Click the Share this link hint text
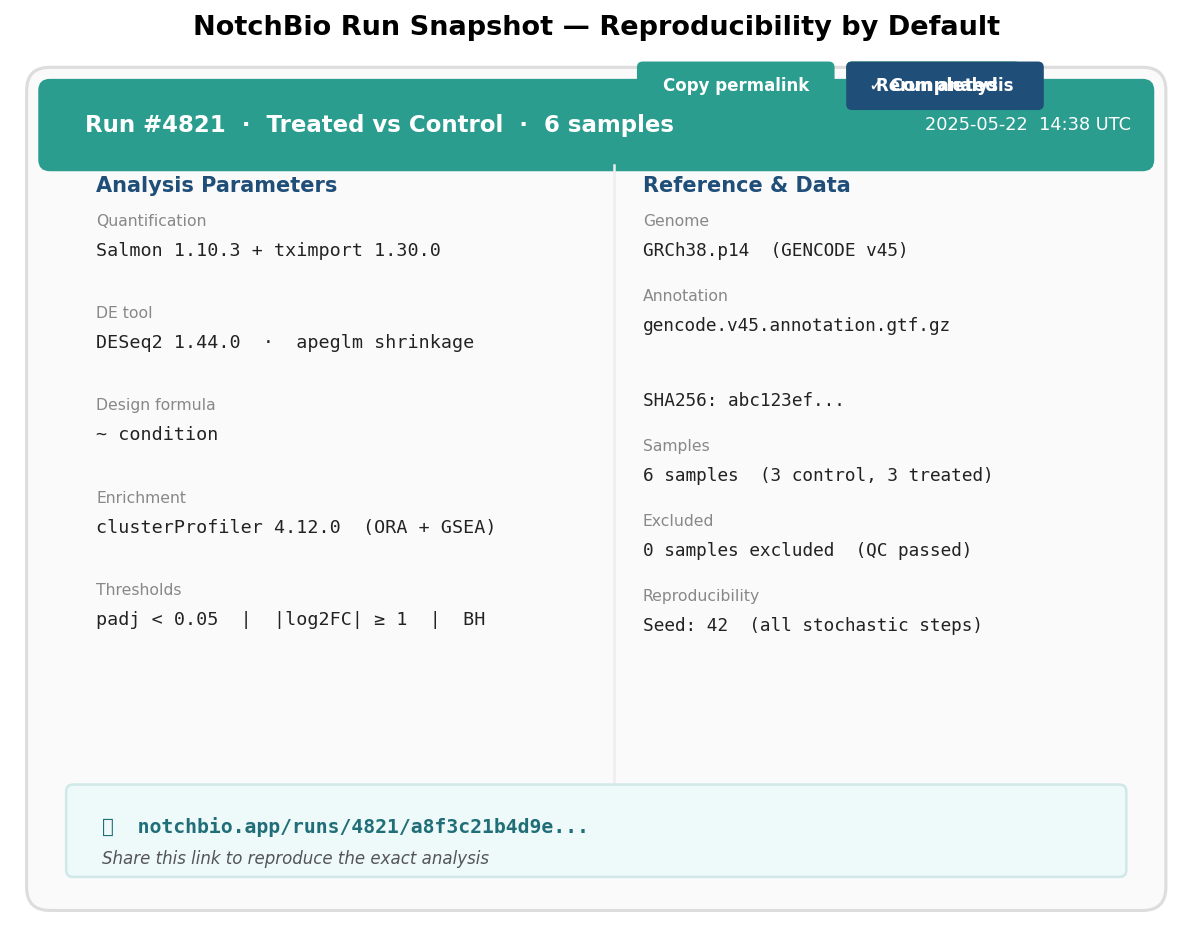1192x937 pixels. coord(295,858)
